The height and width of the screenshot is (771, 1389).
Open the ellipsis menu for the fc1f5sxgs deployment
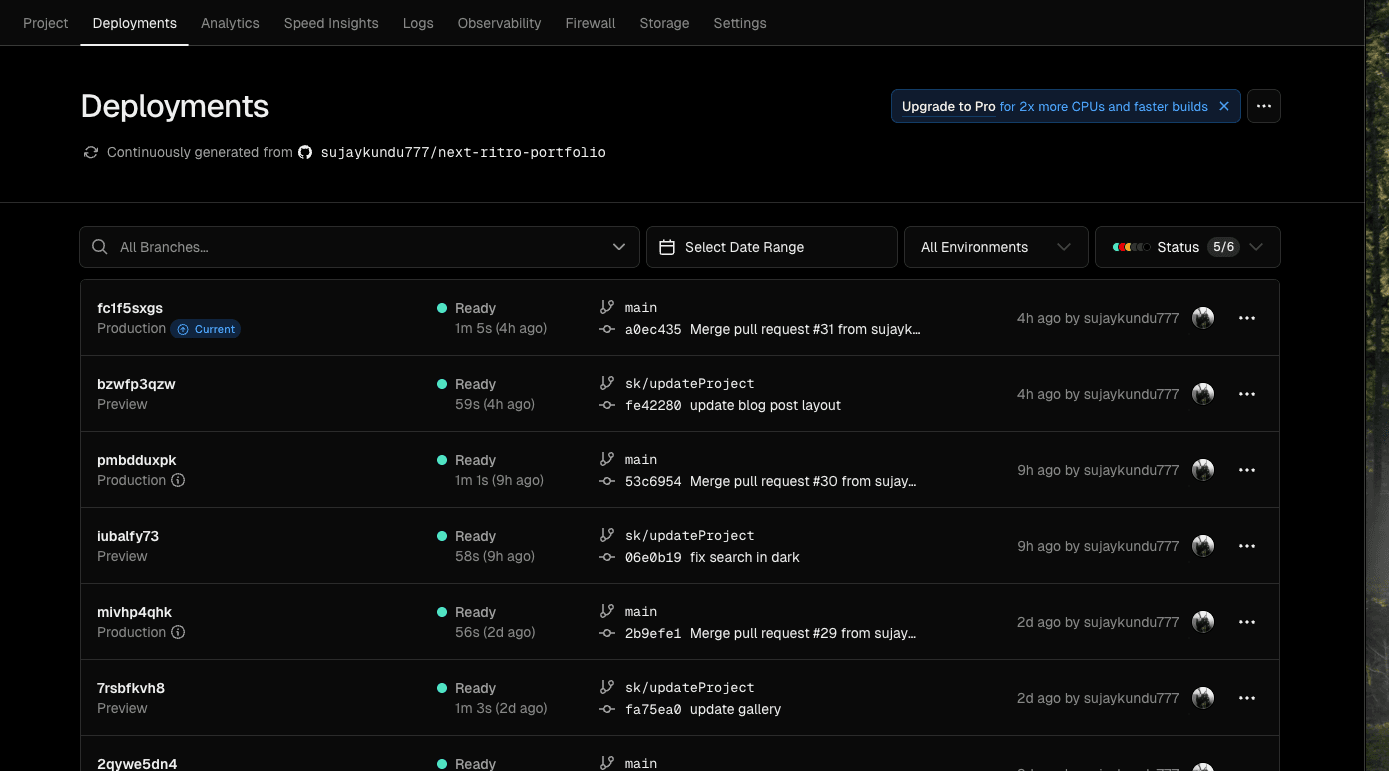point(1247,317)
